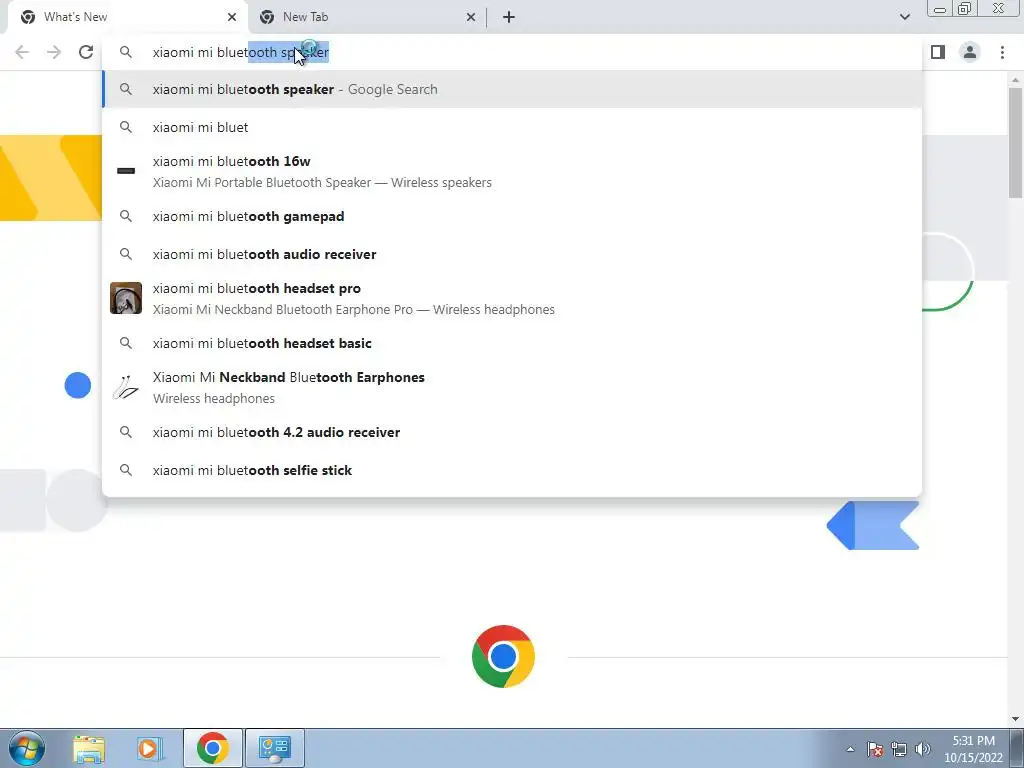This screenshot has width=1024, height=768.
Task: Open Chrome's three-dot menu
Action: 1002,52
